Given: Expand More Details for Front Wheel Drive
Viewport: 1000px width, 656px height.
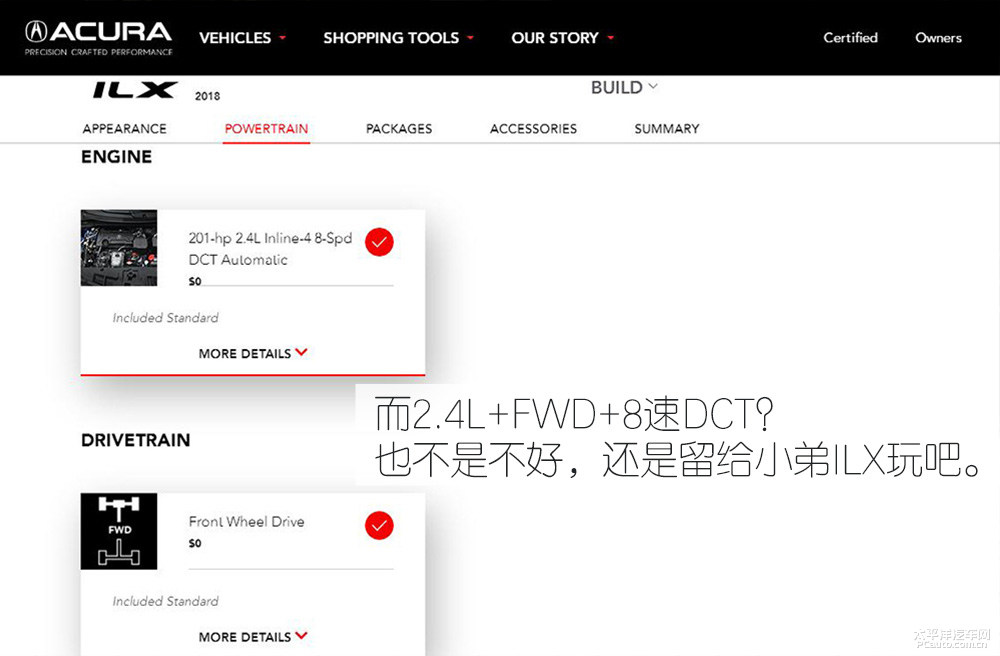Looking at the screenshot, I should 252,636.
